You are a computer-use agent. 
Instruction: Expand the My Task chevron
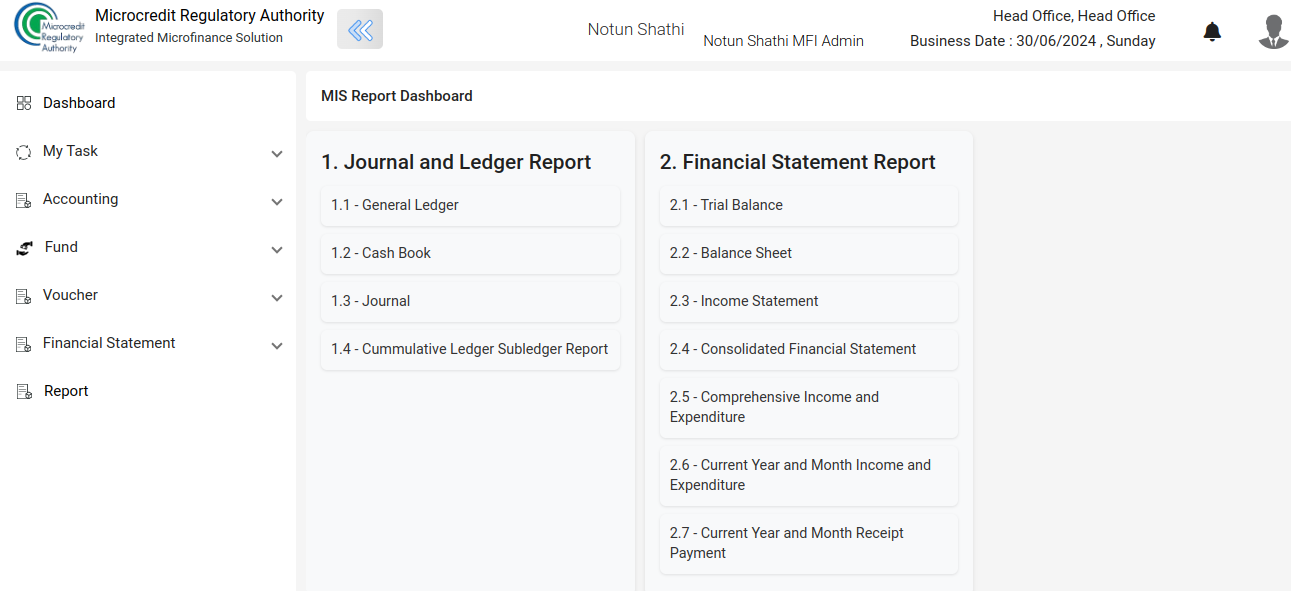click(x=277, y=154)
